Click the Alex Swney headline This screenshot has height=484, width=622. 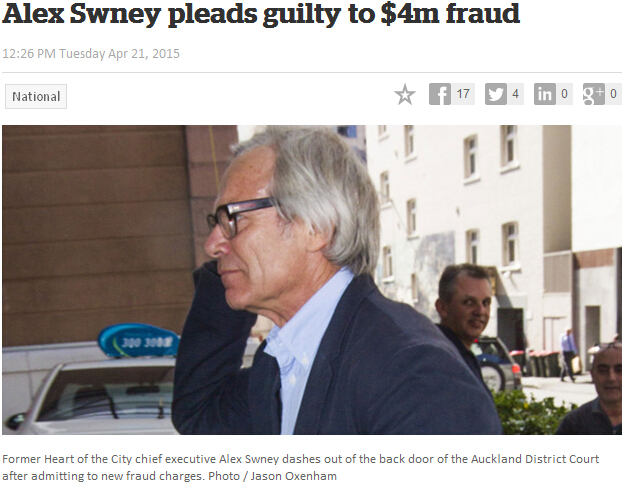(x=261, y=14)
